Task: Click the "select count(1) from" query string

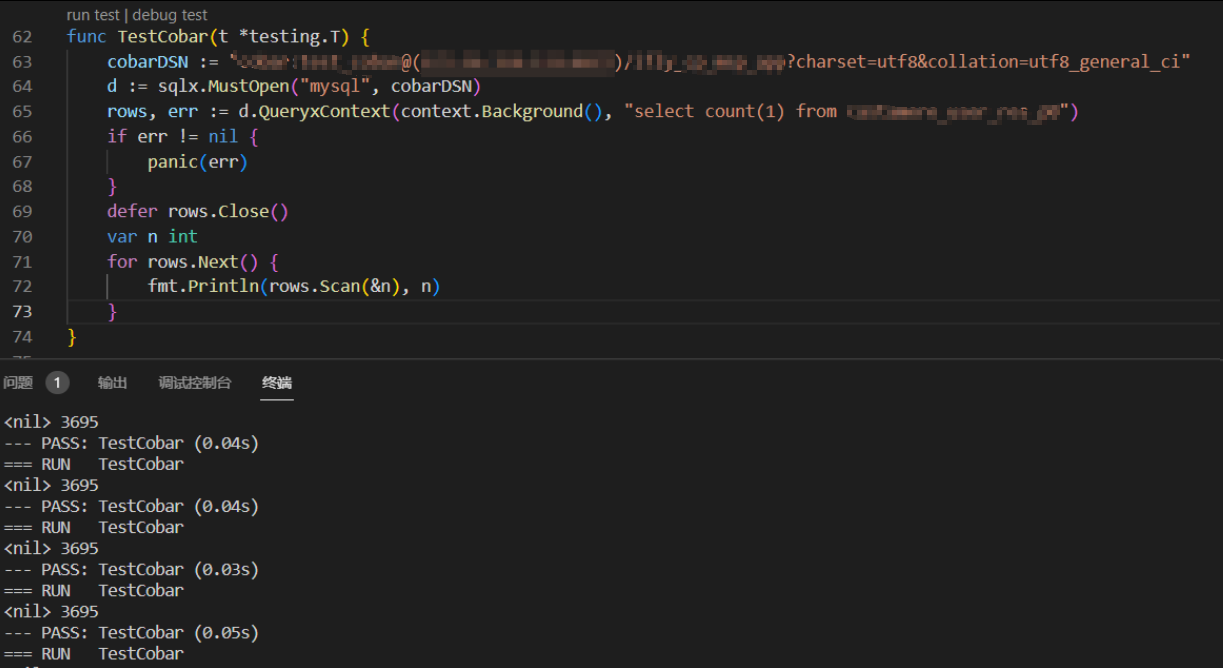Action: pyautogui.click(x=731, y=112)
